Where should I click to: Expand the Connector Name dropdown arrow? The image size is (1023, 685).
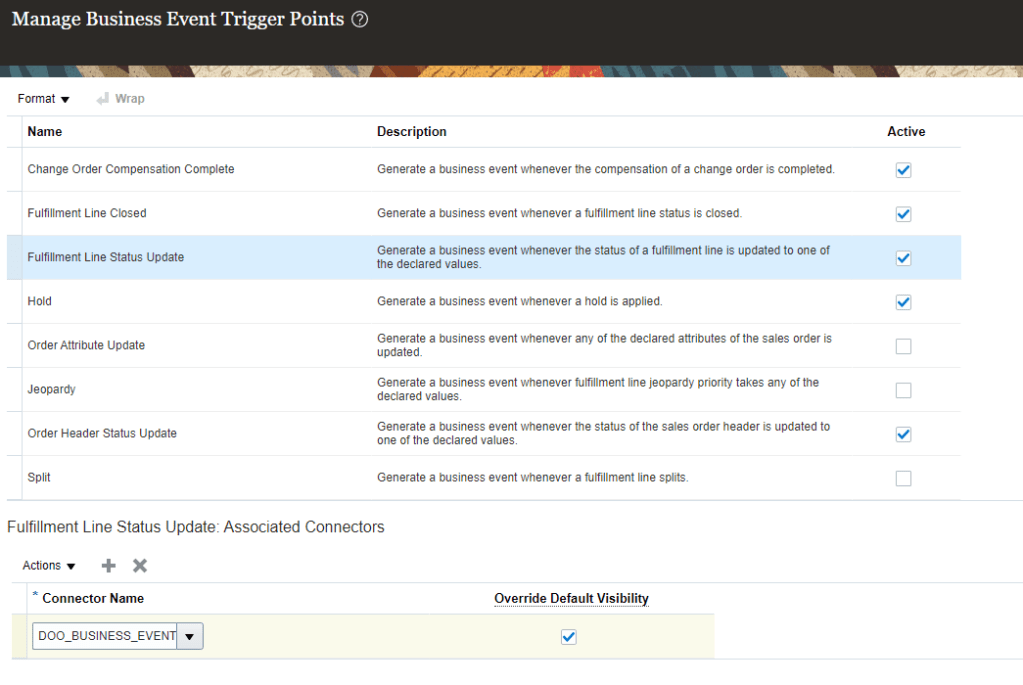click(190, 637)
